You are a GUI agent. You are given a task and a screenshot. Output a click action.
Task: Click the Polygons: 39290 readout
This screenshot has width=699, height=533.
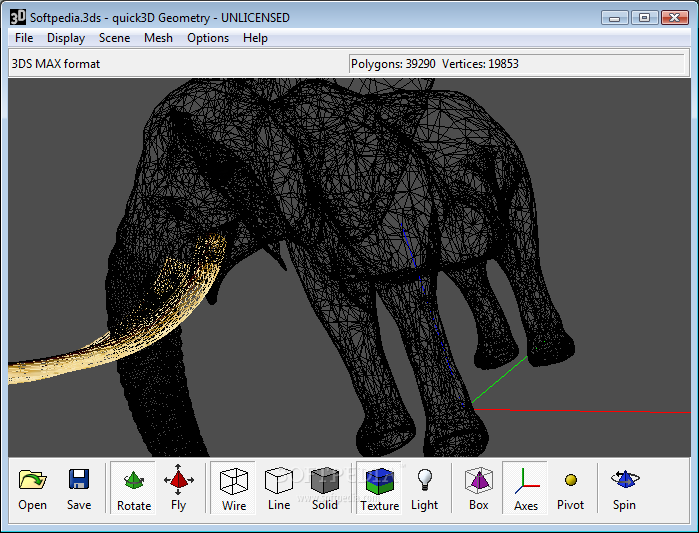pyautogui.click(x=393, y=64)
